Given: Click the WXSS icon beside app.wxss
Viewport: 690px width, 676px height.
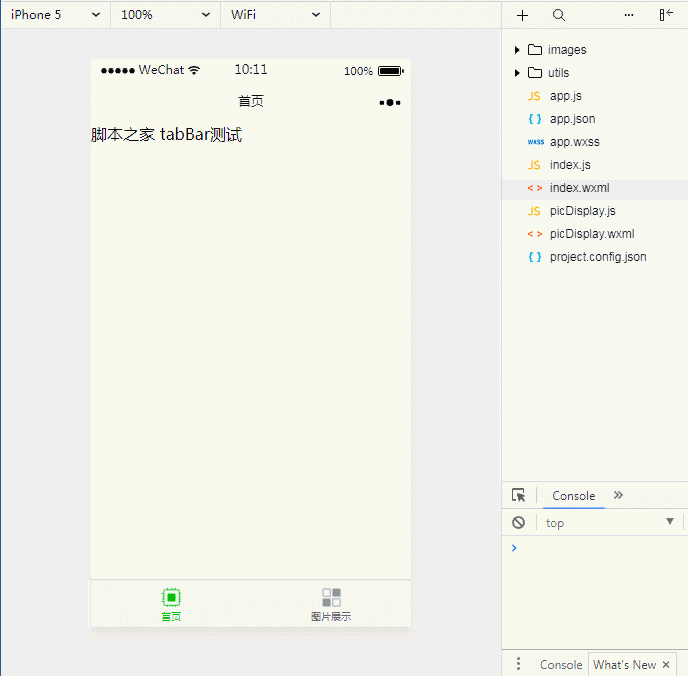Looking at the screenshot, I should pos(536,142).
